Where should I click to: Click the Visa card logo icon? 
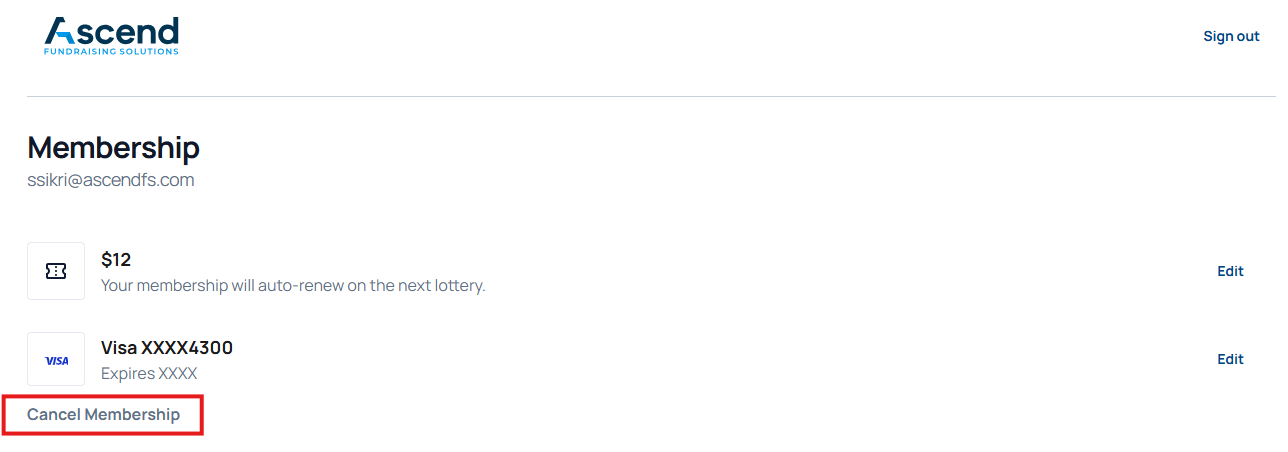(56, 360)
